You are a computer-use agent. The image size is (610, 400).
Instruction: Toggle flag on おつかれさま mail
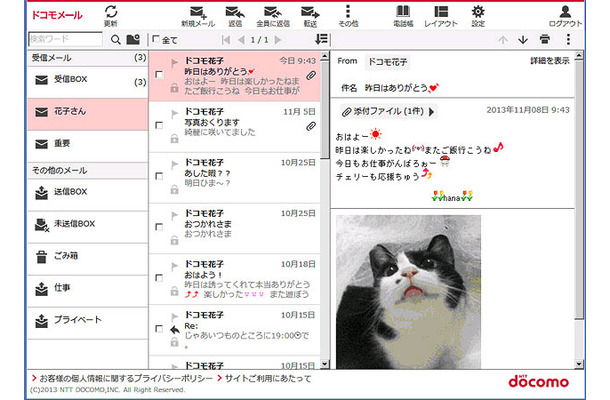click(174, 216)
